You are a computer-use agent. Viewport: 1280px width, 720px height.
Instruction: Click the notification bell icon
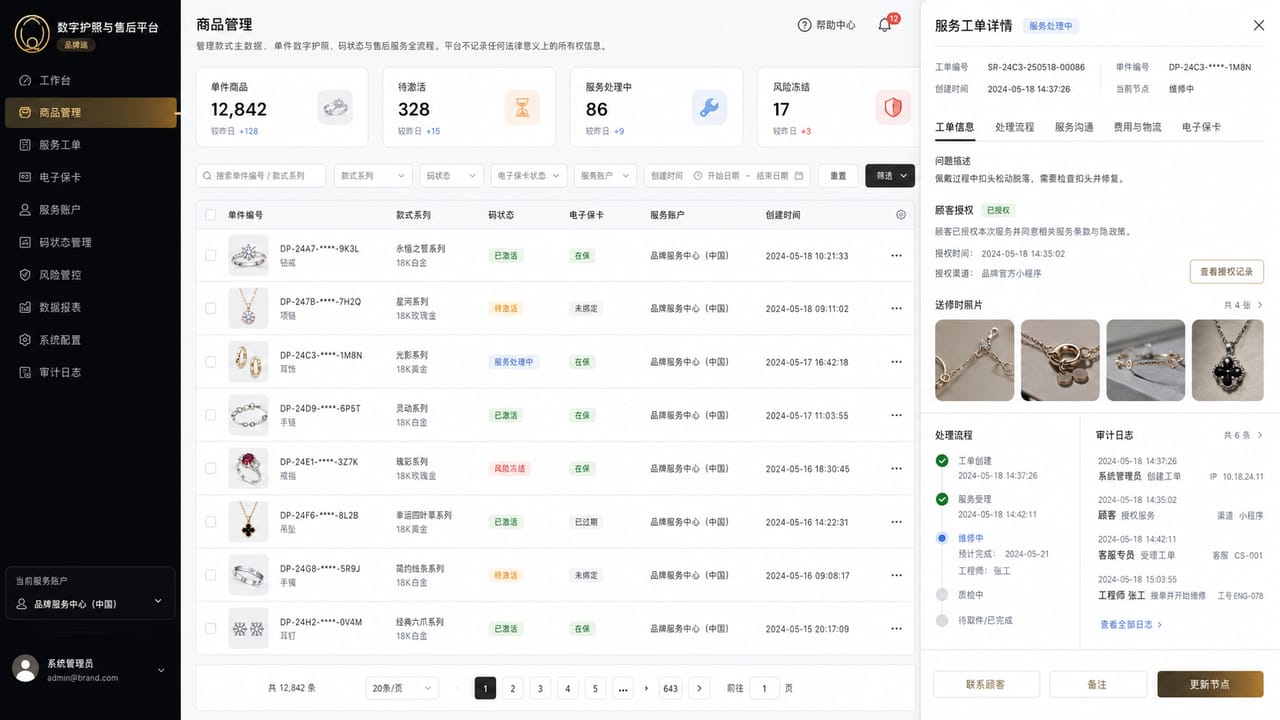click(884, 25)
